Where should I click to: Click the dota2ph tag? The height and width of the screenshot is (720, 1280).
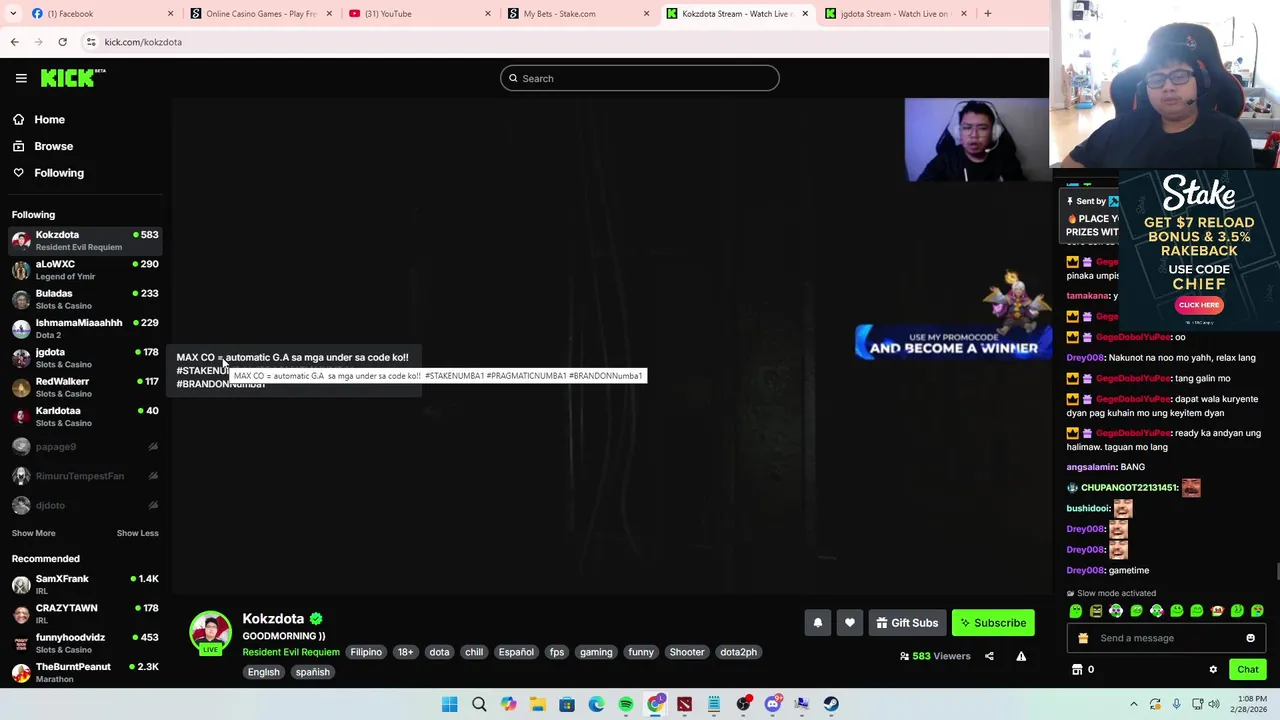[x=738, y=652]
